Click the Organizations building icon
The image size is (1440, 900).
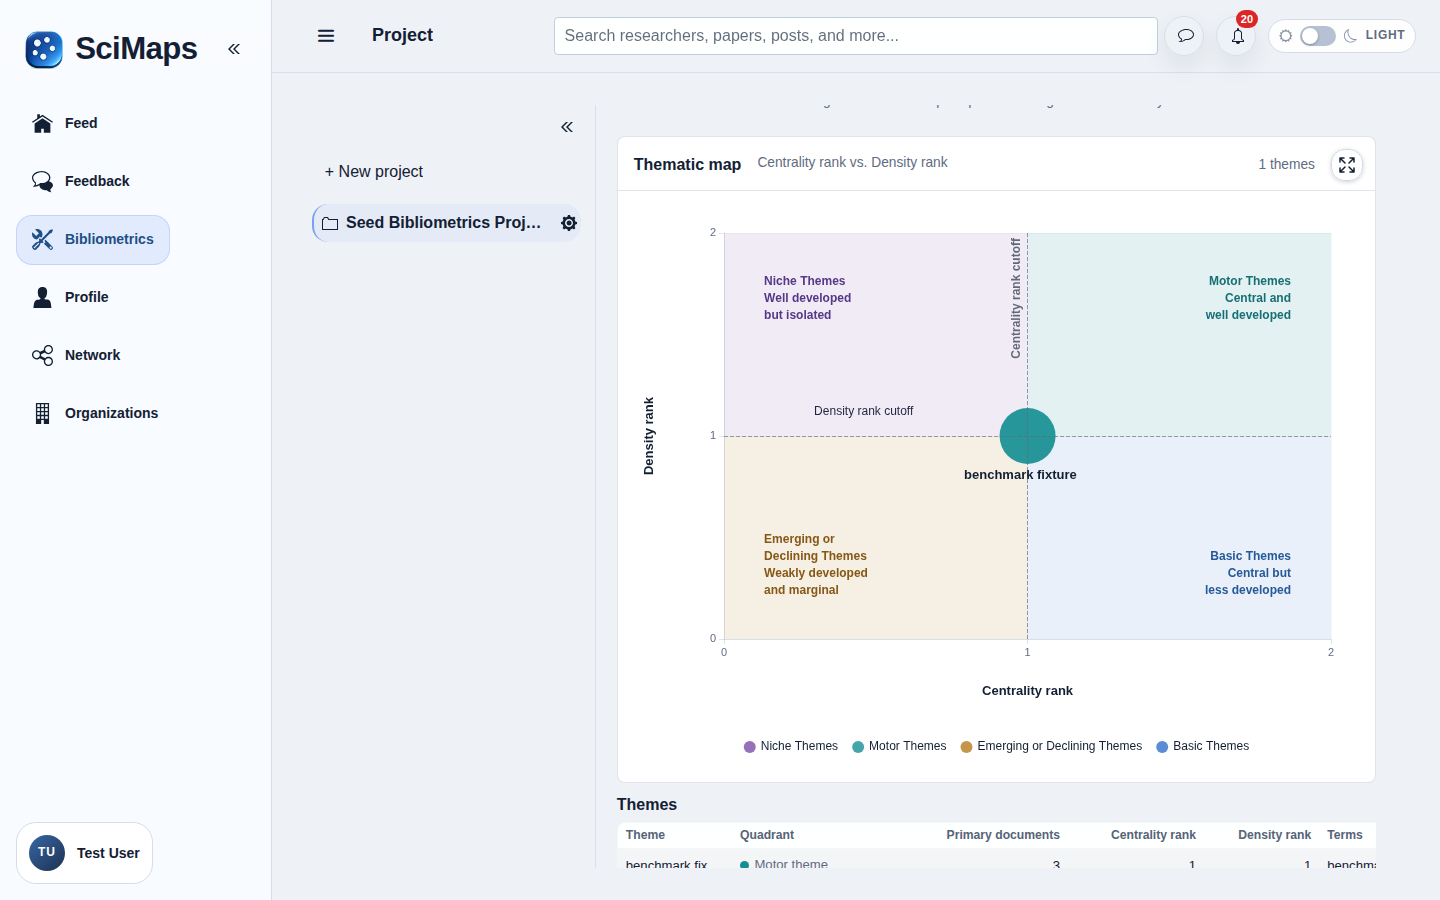click(x=42, y=413)
